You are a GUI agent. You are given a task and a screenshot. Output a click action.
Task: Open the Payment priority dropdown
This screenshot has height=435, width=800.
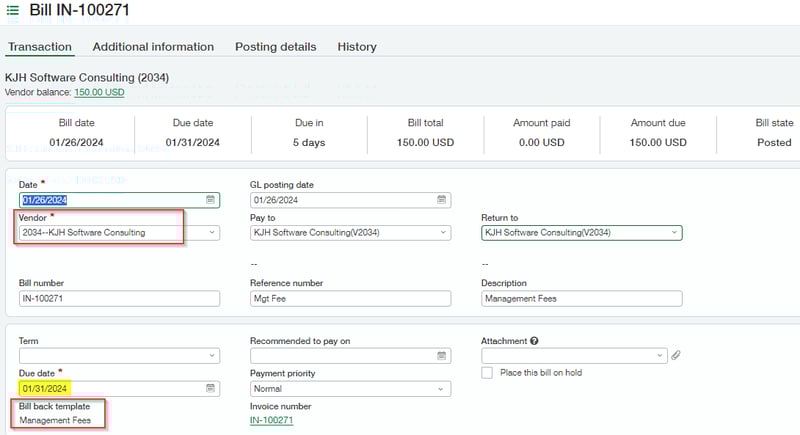(442, 388)
